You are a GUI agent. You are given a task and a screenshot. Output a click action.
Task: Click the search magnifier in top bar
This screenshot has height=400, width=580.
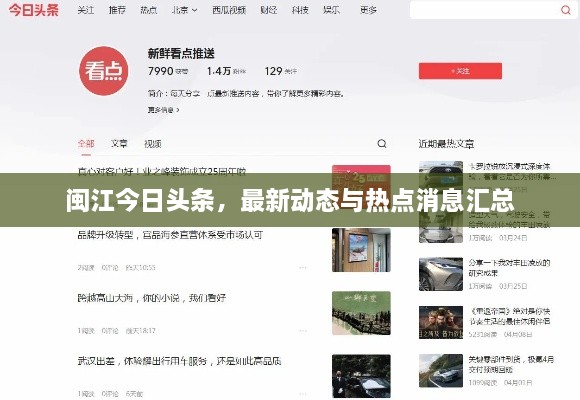(x=566, y=10)
